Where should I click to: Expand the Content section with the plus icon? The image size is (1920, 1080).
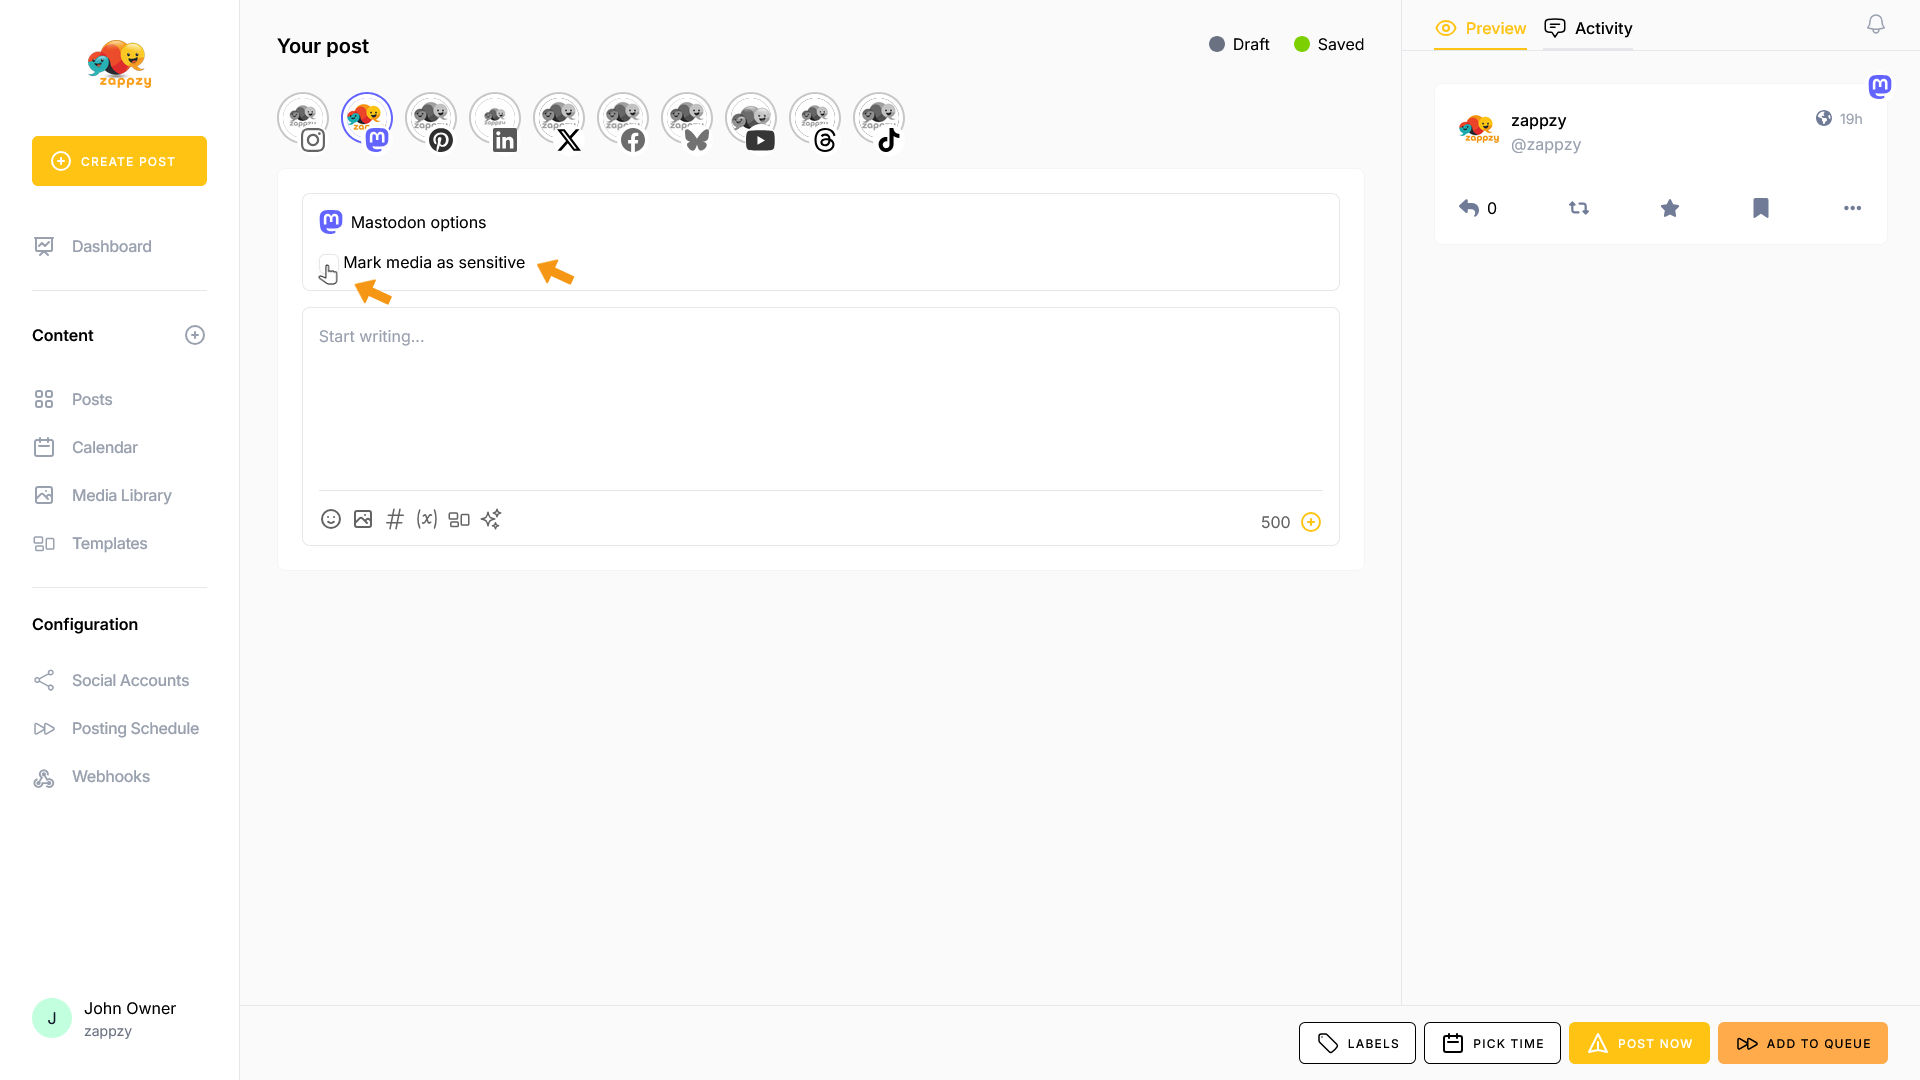pos(195,335)
